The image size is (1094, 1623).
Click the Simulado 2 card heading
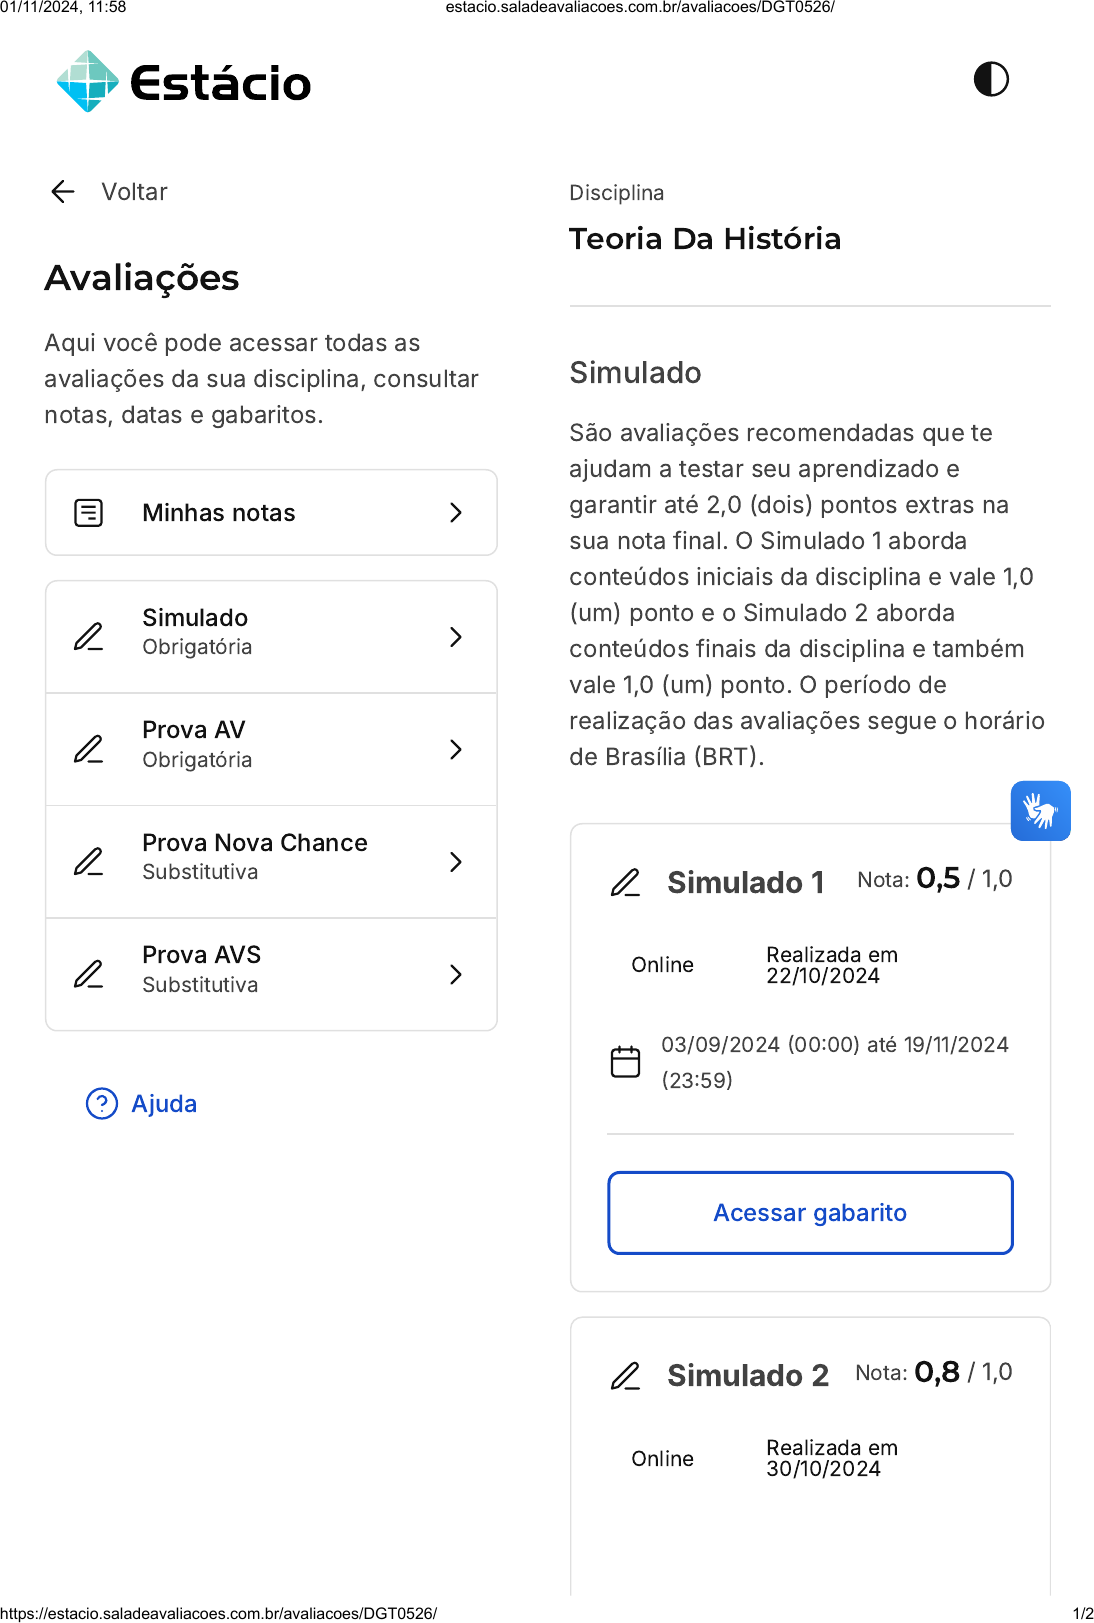click(x=748, y=1375)
